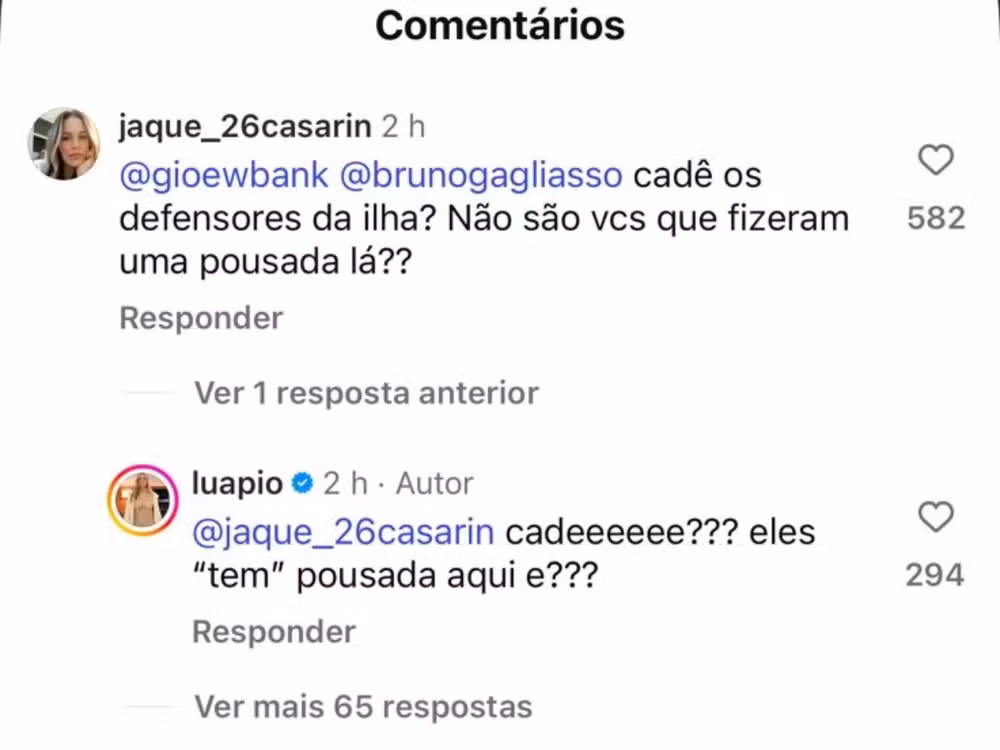1000x750 pixels.
Task: Click the "2 h" timestamp beside jaque_26casarin
Action: (x=403, y=127)
